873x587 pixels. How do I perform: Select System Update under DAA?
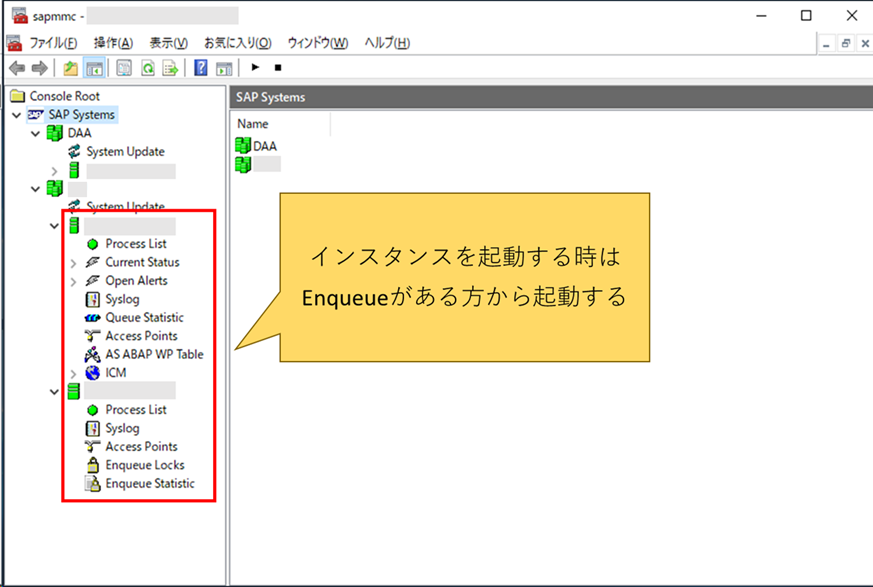[x=125, y=151]
